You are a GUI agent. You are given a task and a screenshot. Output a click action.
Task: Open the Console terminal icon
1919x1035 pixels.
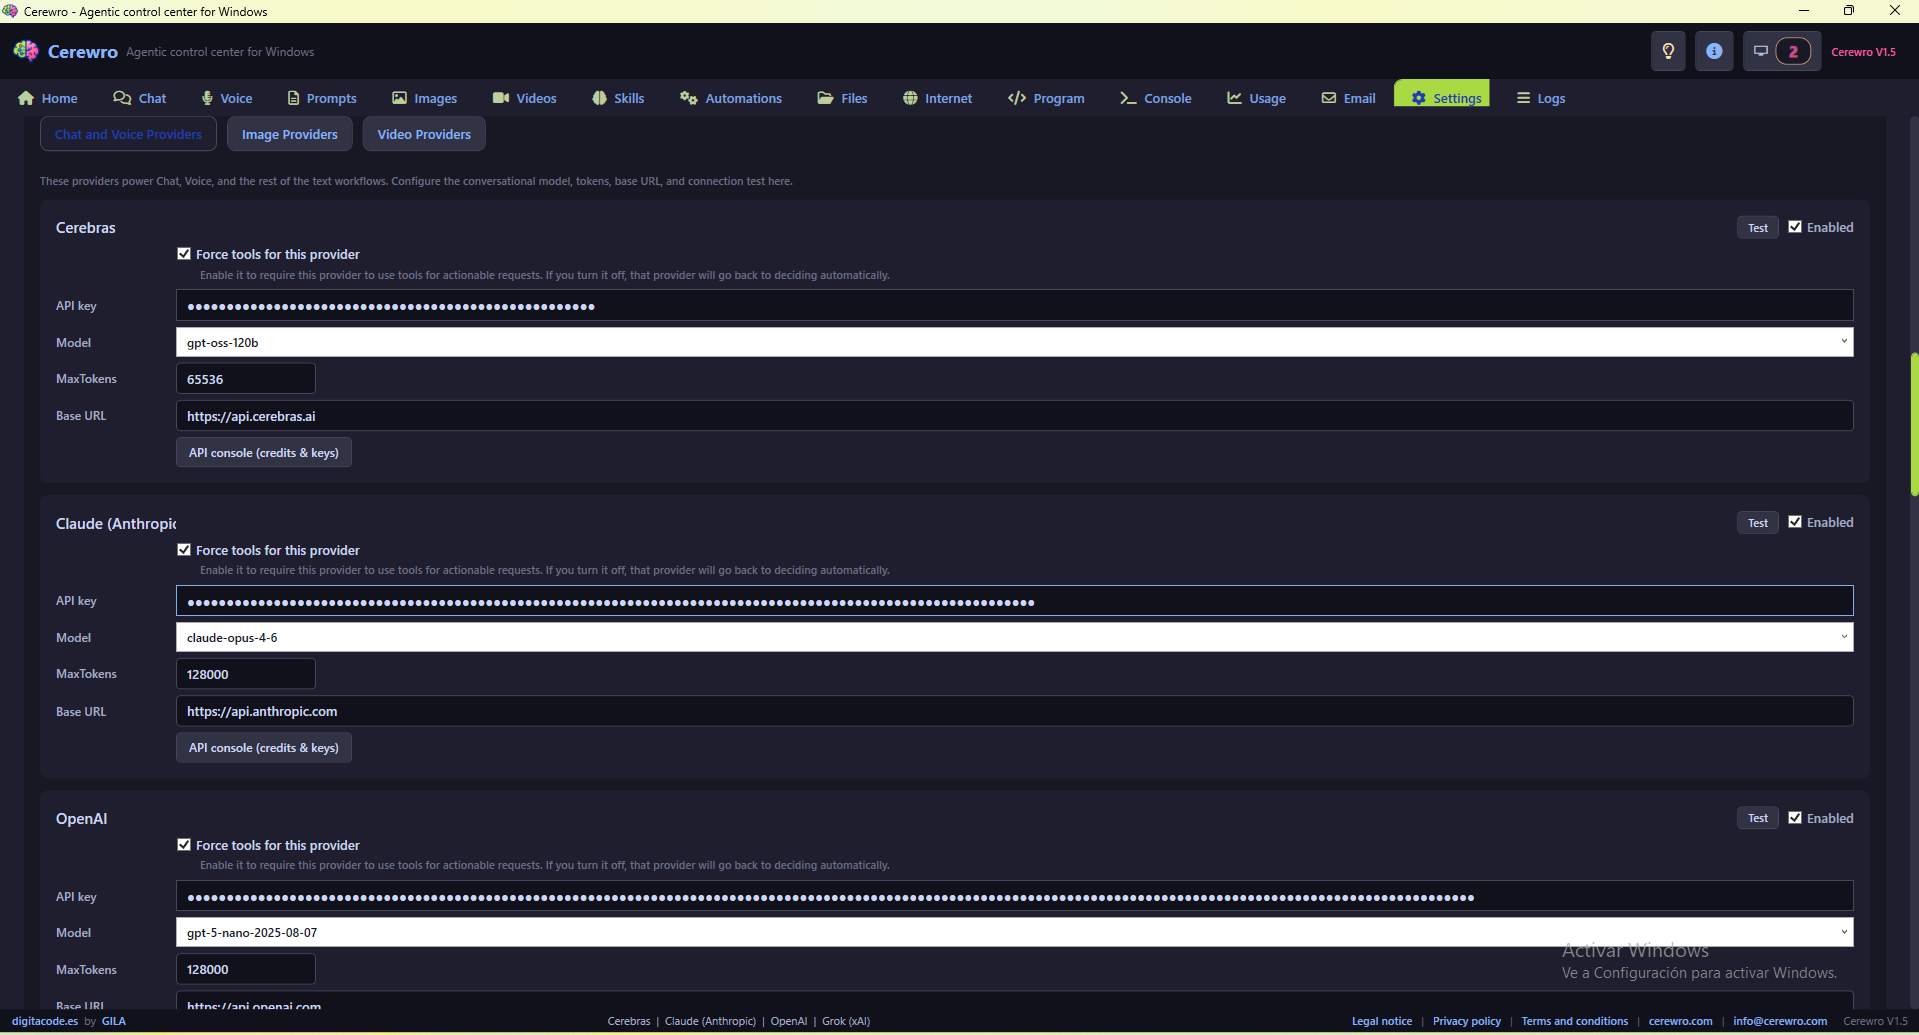pos(1128,98)
